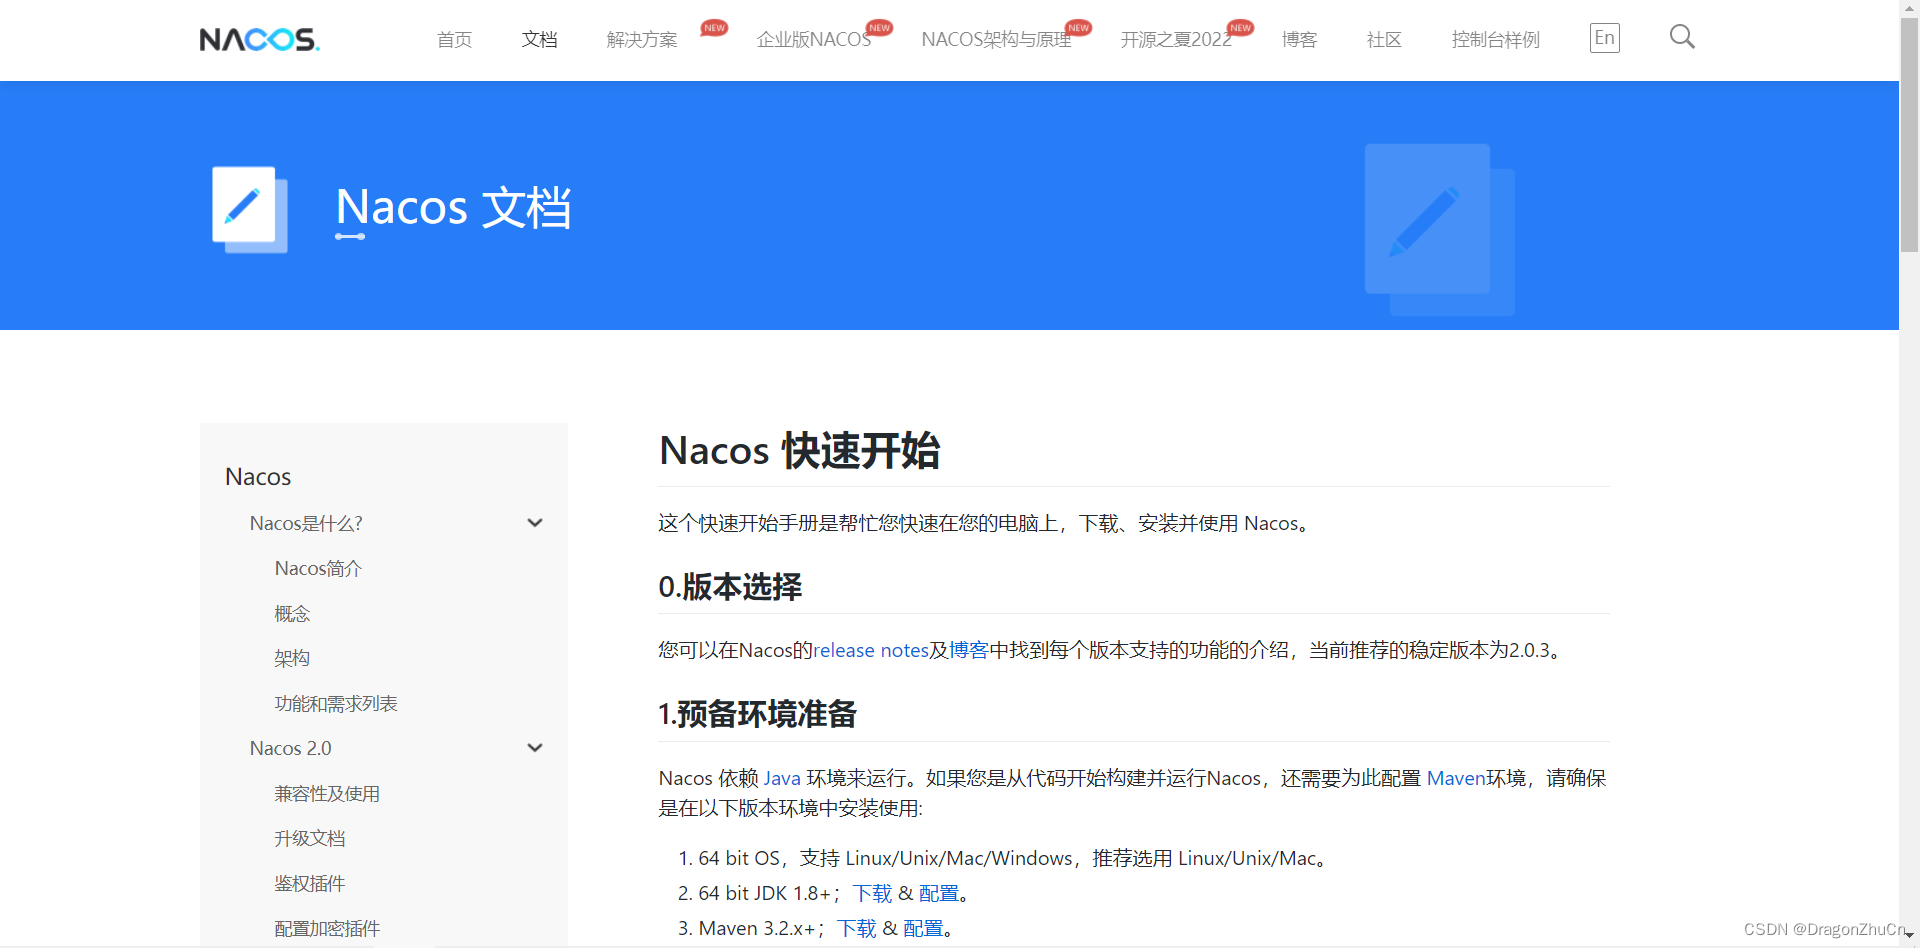Click the 0.版本选择 heading
1920x948 pixels.
point(730,587)
